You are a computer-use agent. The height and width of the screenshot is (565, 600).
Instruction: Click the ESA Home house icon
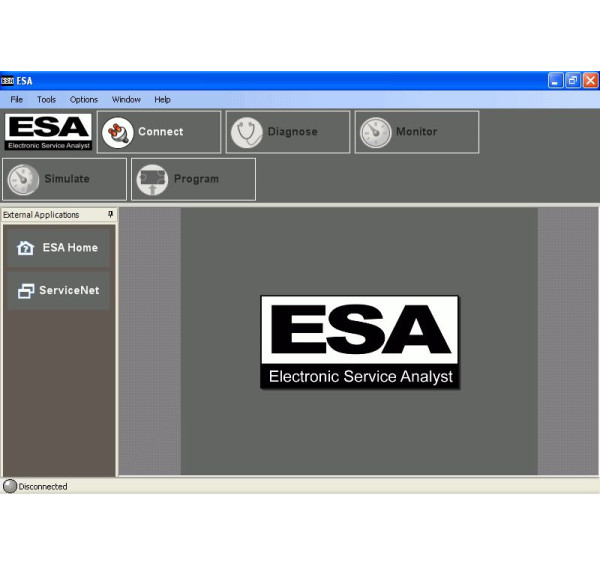26,248
